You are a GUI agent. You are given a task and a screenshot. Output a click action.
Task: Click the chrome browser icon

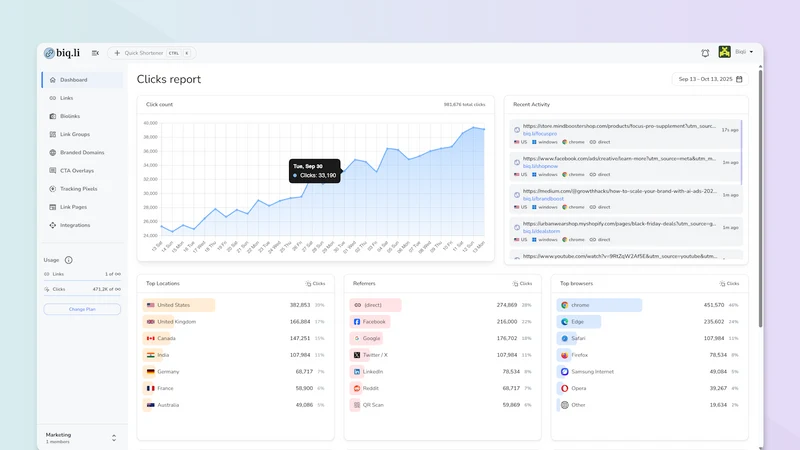pos(565,305)
